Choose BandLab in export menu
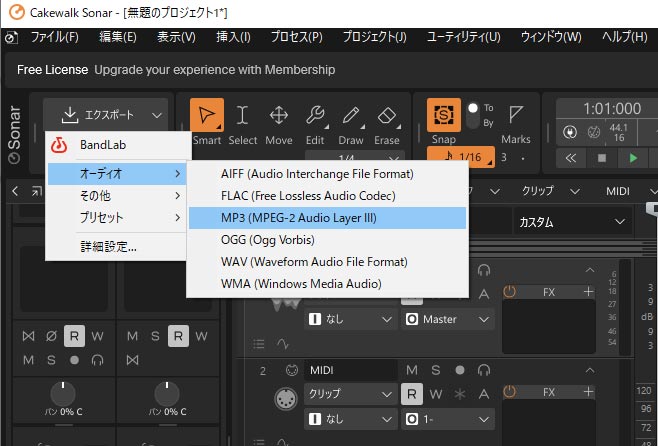This screenshot has width=658, height=446. (x=116, y=145)
